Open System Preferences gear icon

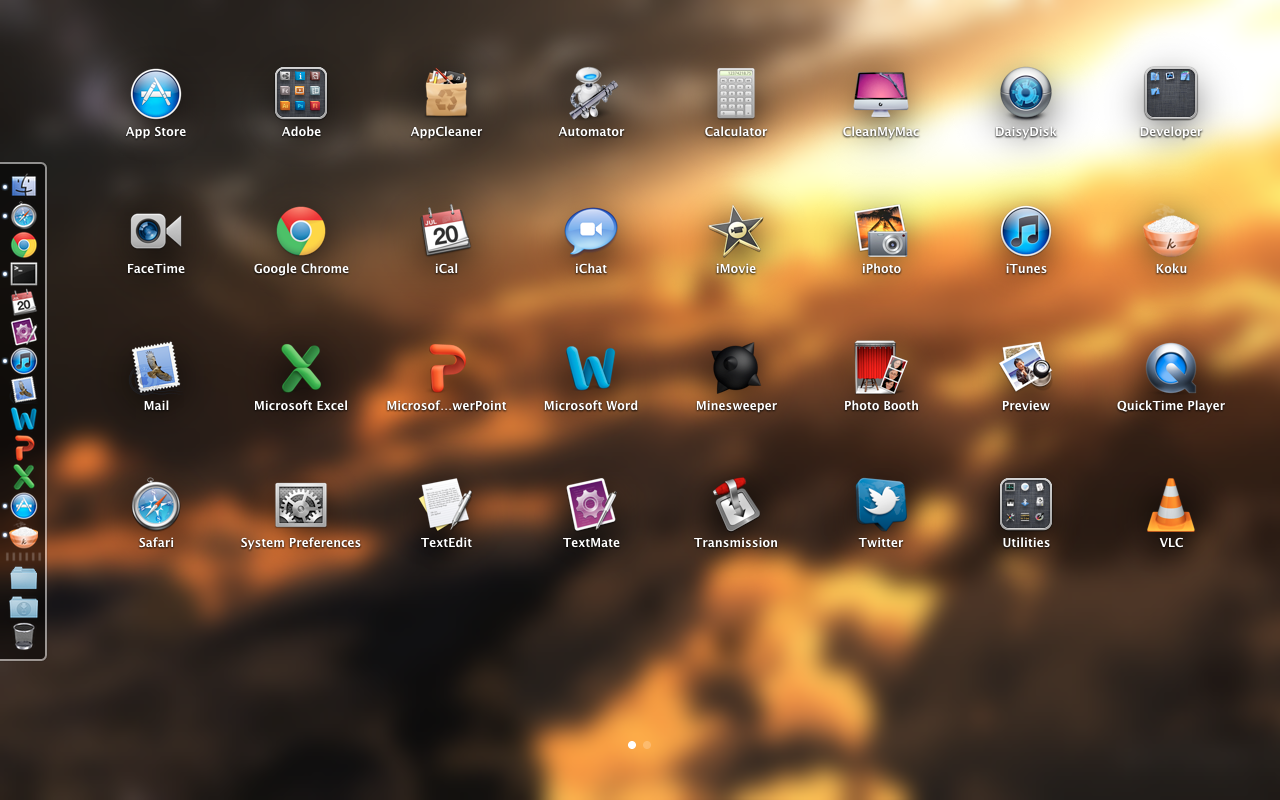(301, 505)
